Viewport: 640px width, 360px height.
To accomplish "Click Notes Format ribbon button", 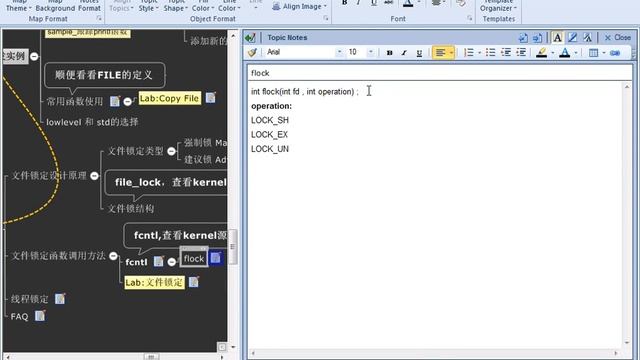I will point(89,6).
